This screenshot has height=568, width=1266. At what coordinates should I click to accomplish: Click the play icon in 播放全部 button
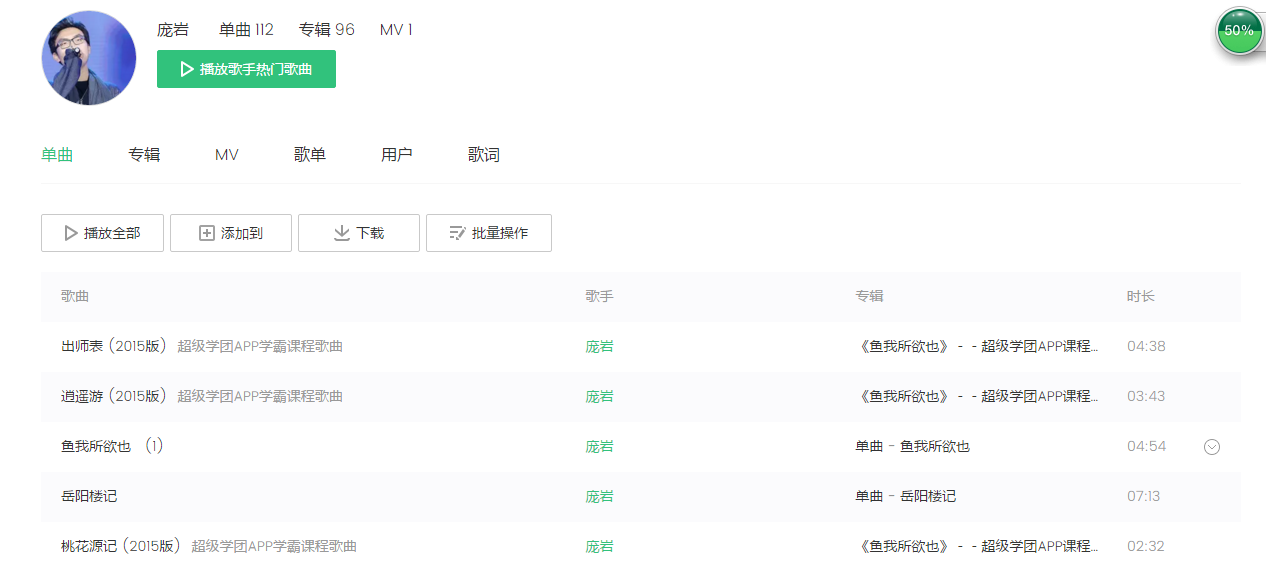71,233
